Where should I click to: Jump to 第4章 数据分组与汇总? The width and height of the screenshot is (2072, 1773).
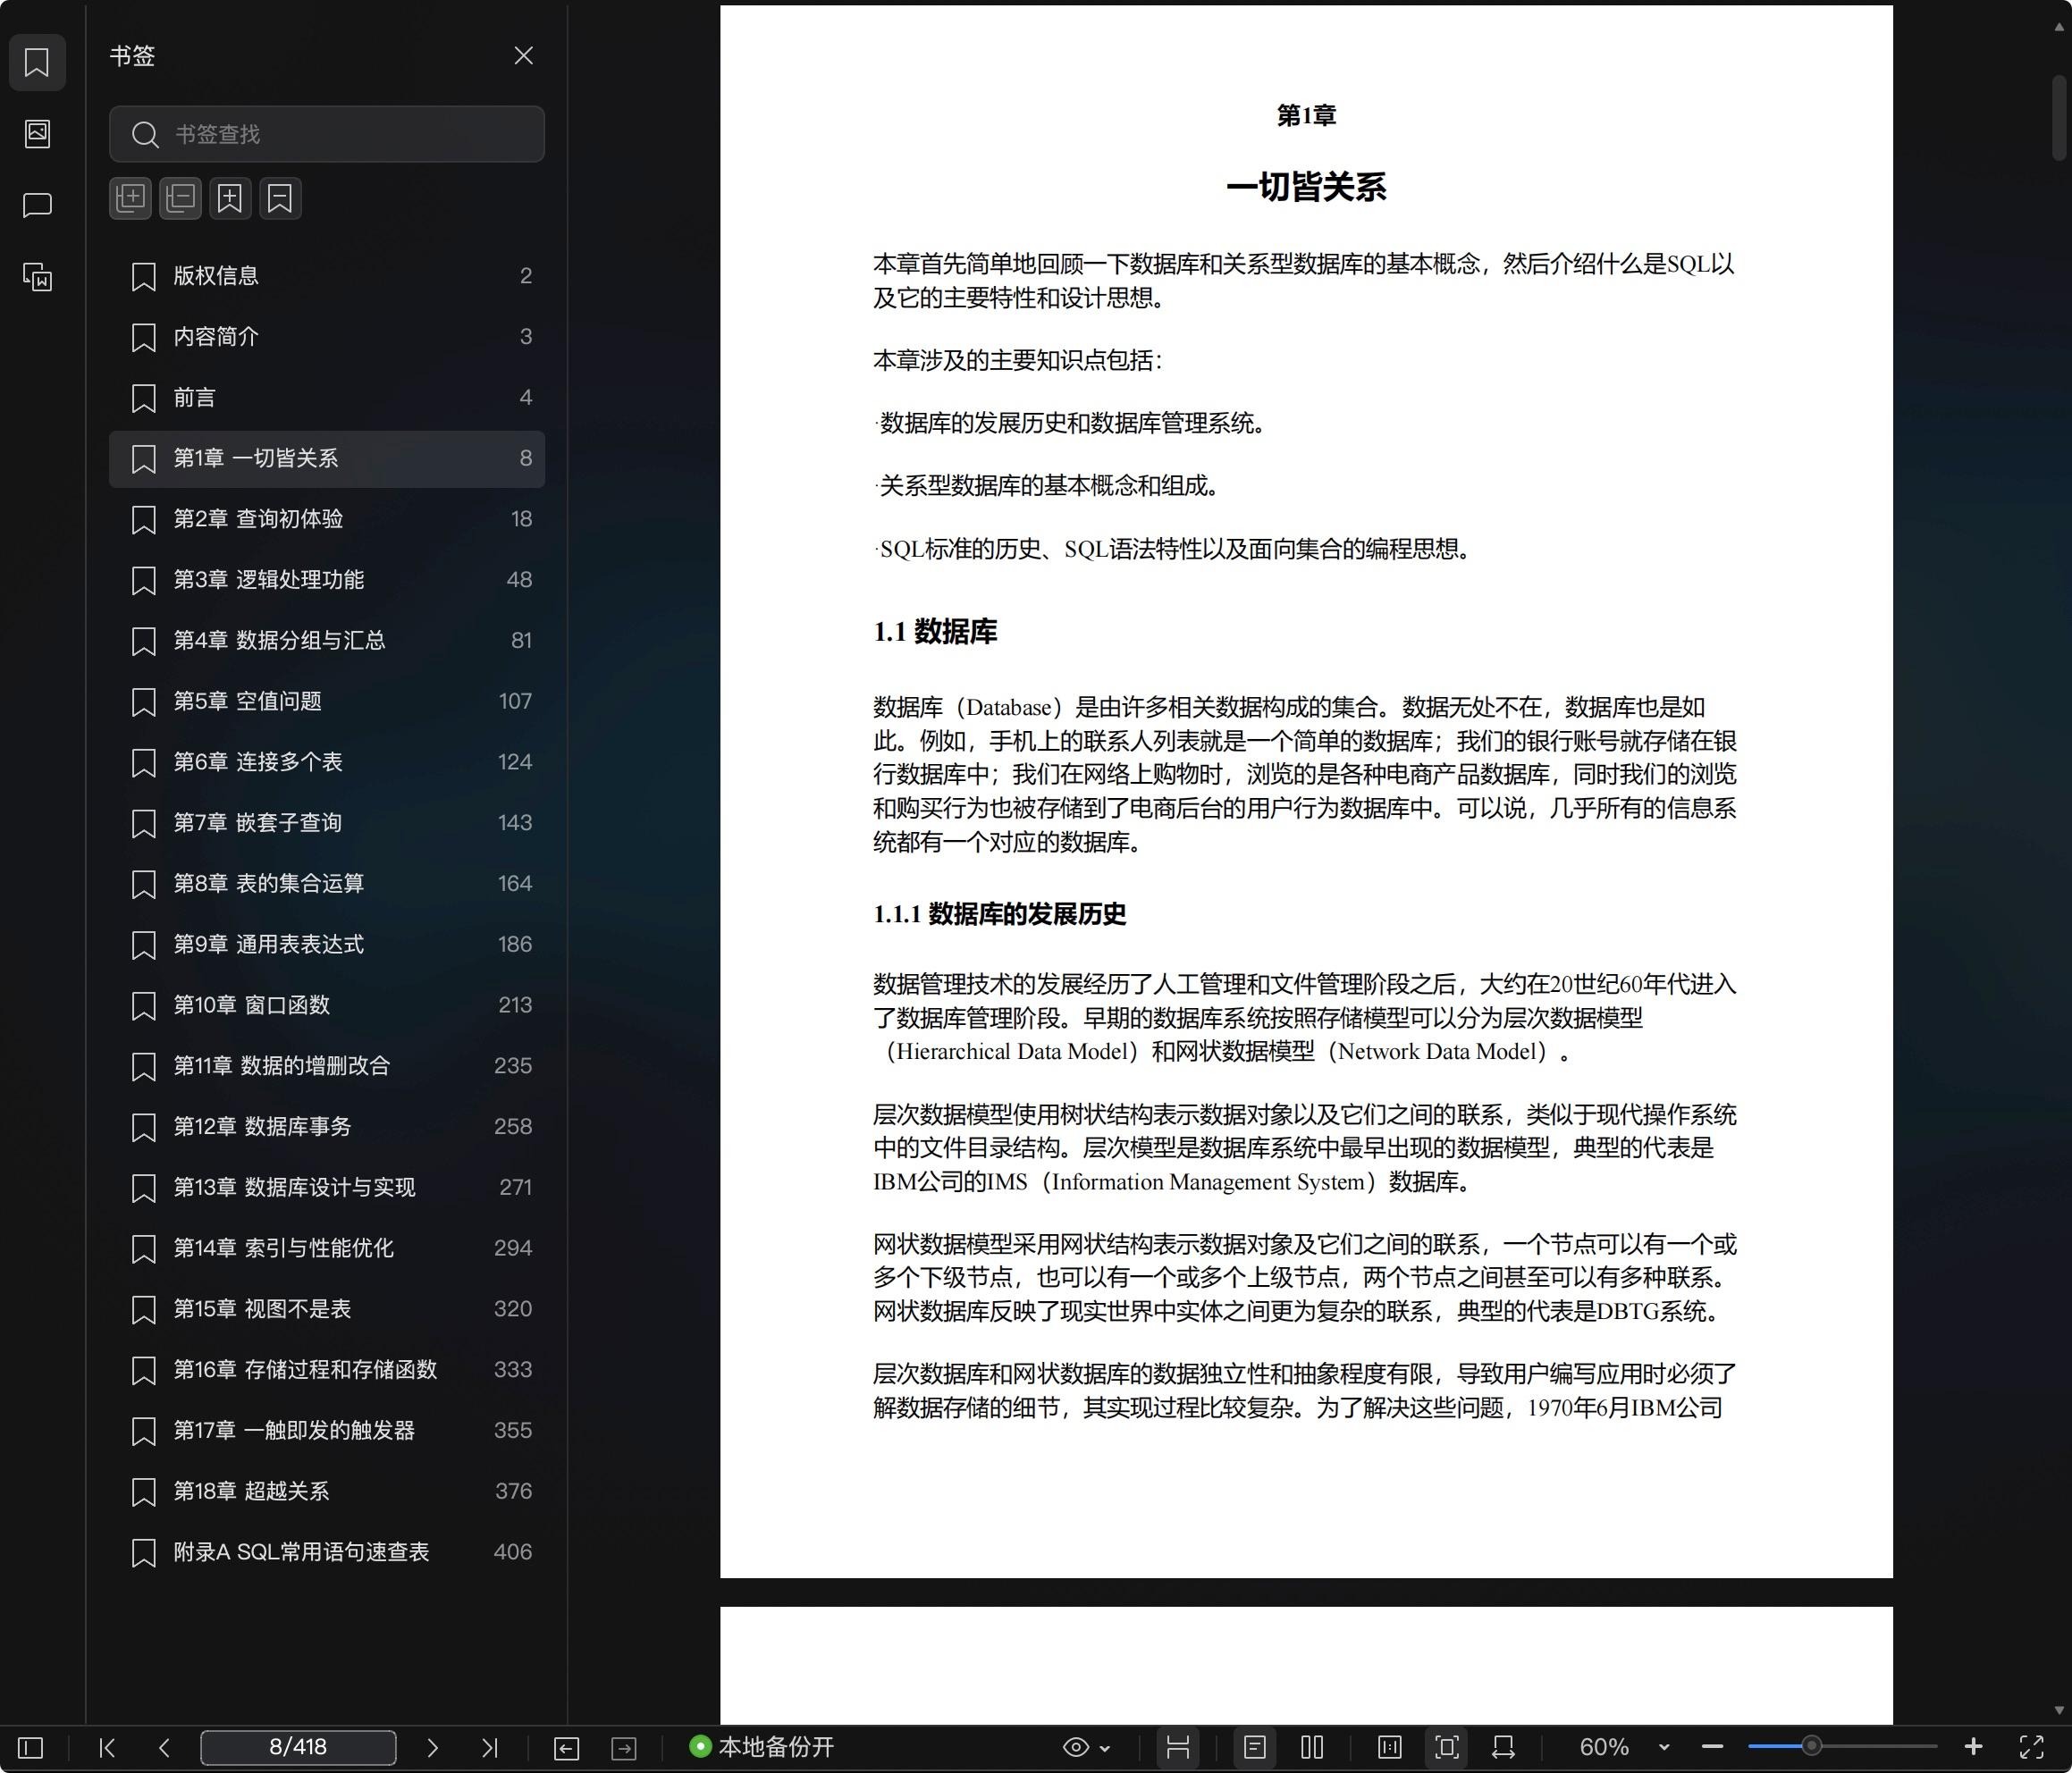[327, 641]
